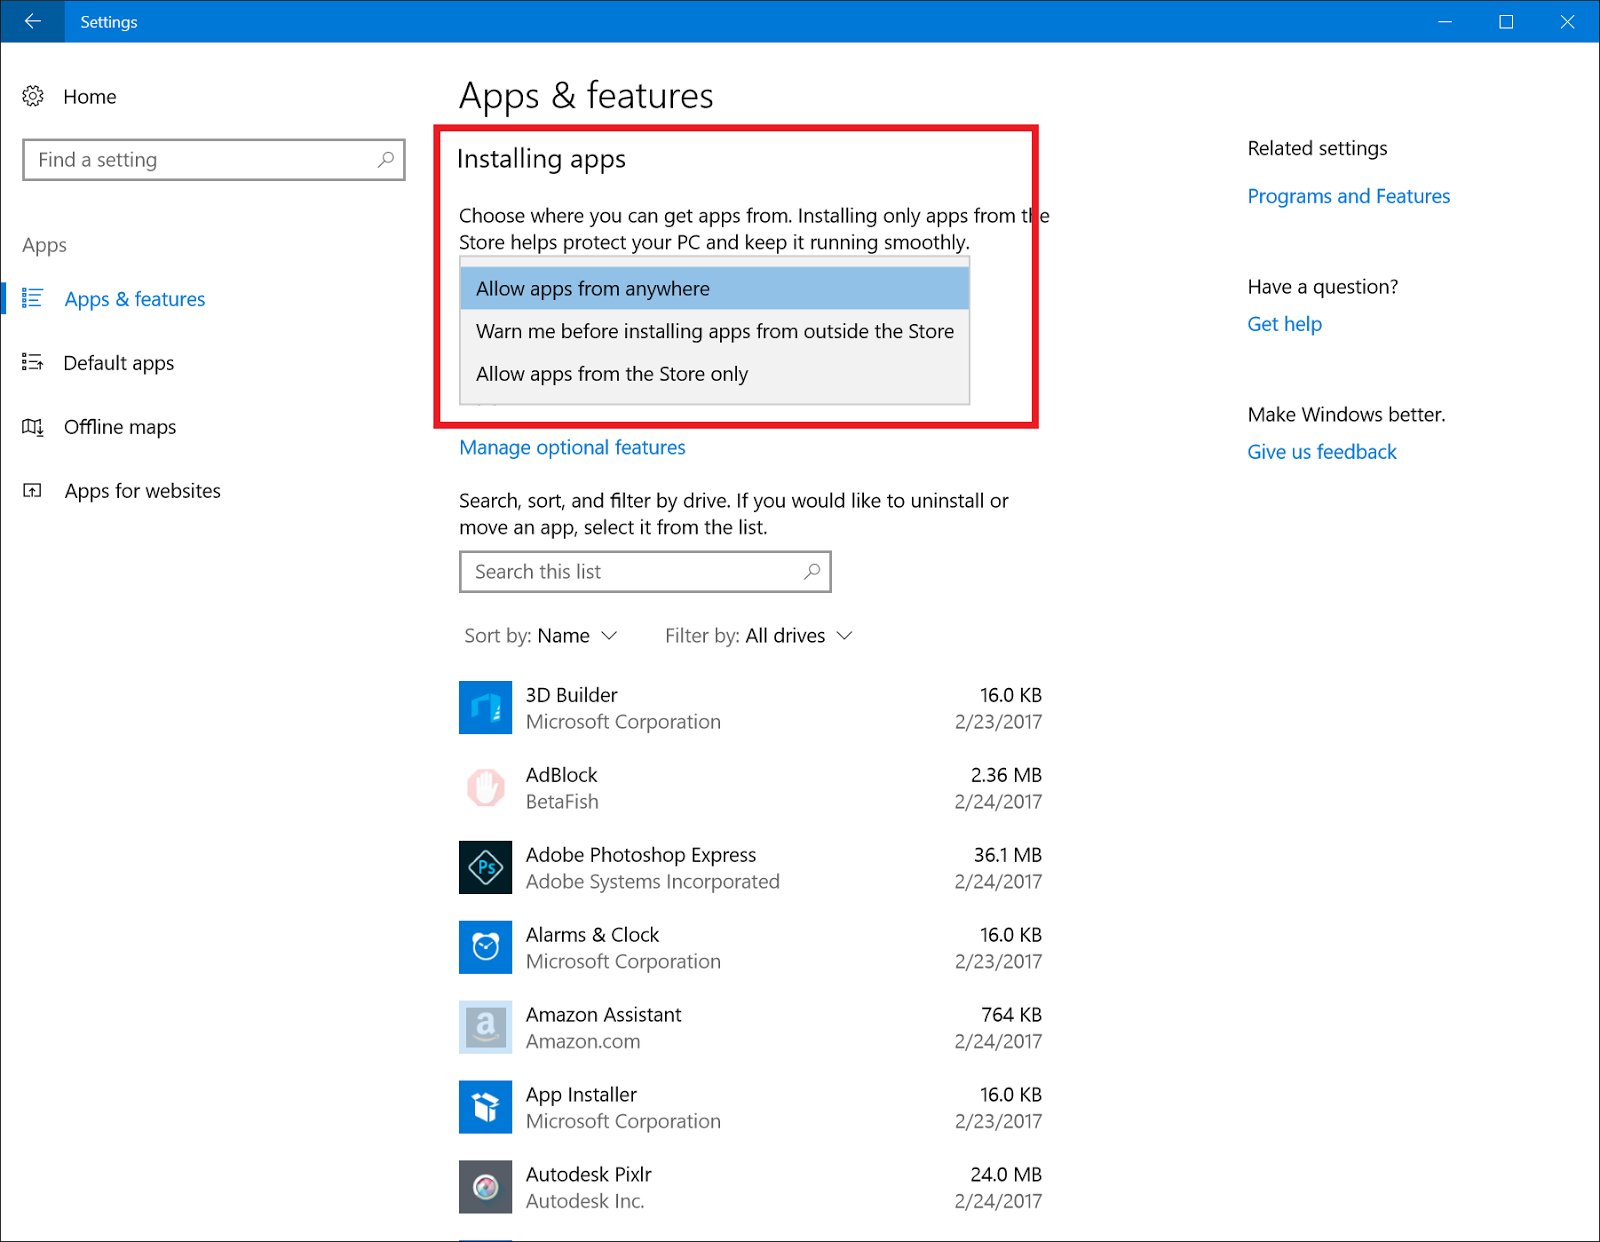Select the AdBlock app icon
Viewport: 1600px width, 1242px height.
[485, 787]
